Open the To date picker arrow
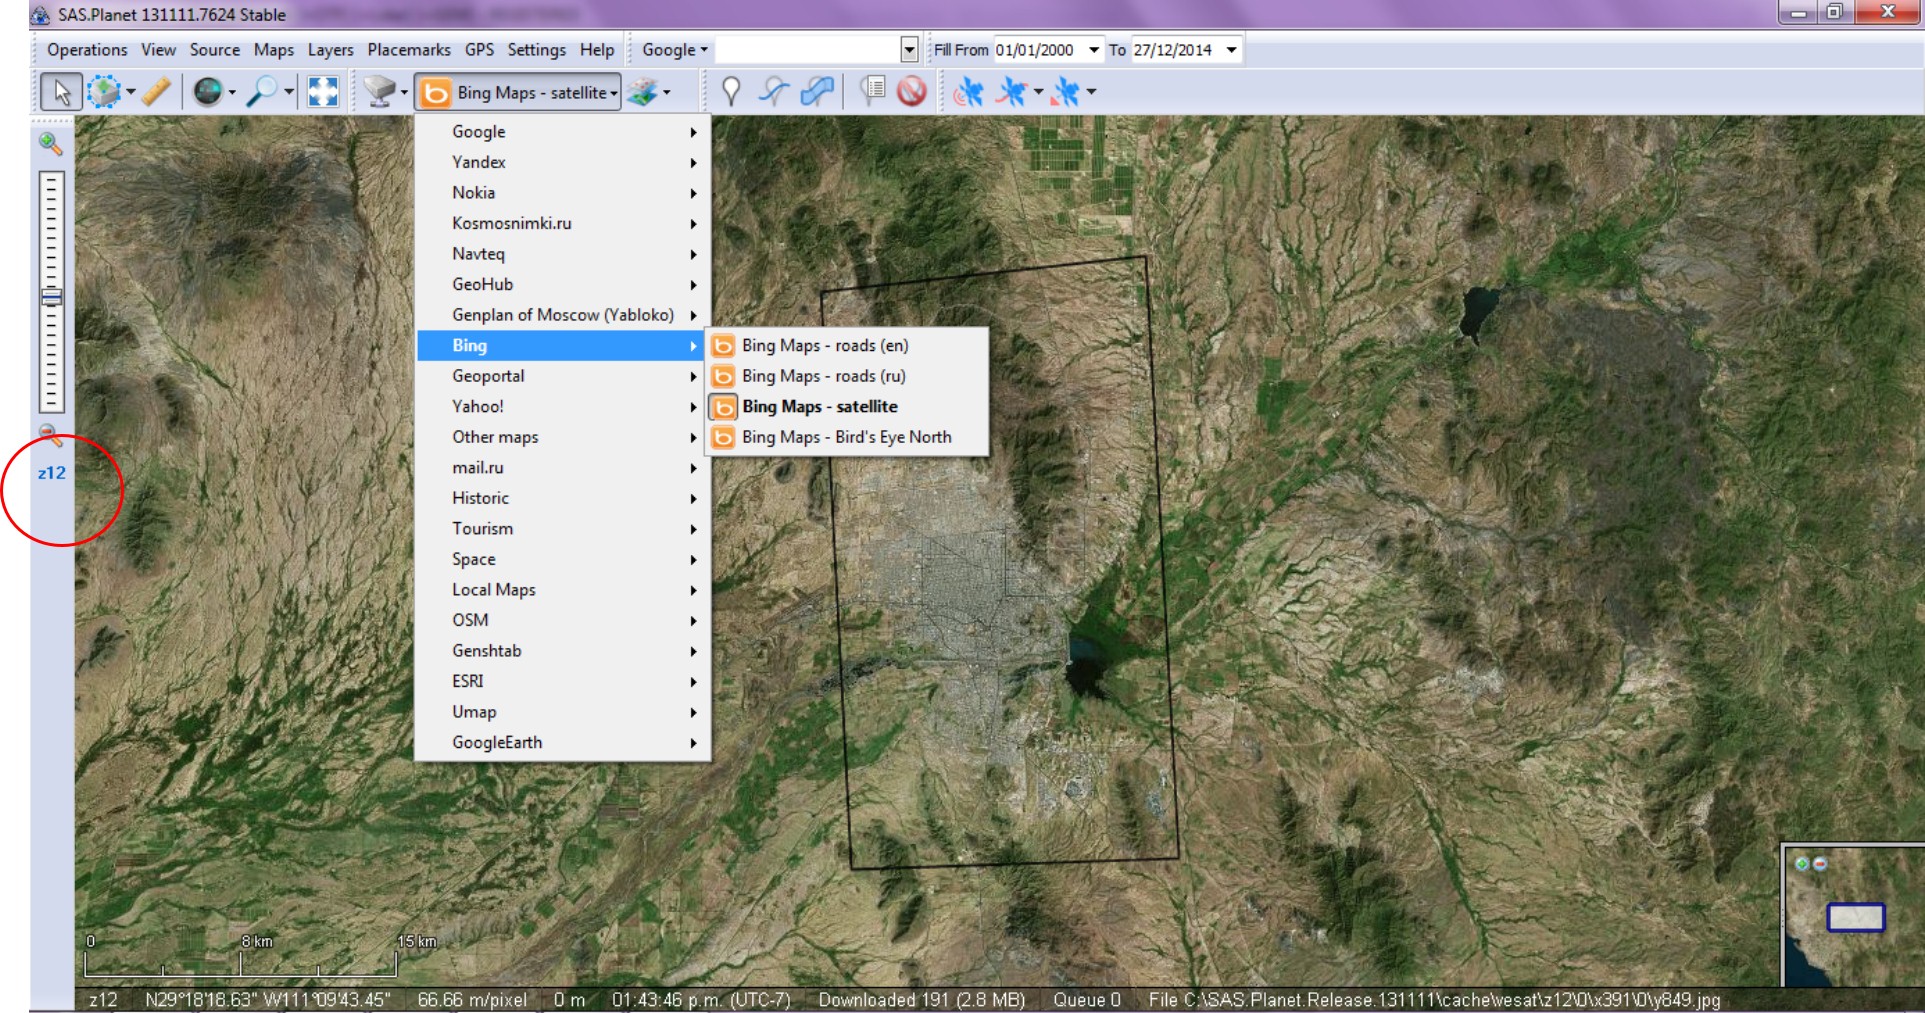This screenshot has width=1925, height=1013. click(1232, 50)
